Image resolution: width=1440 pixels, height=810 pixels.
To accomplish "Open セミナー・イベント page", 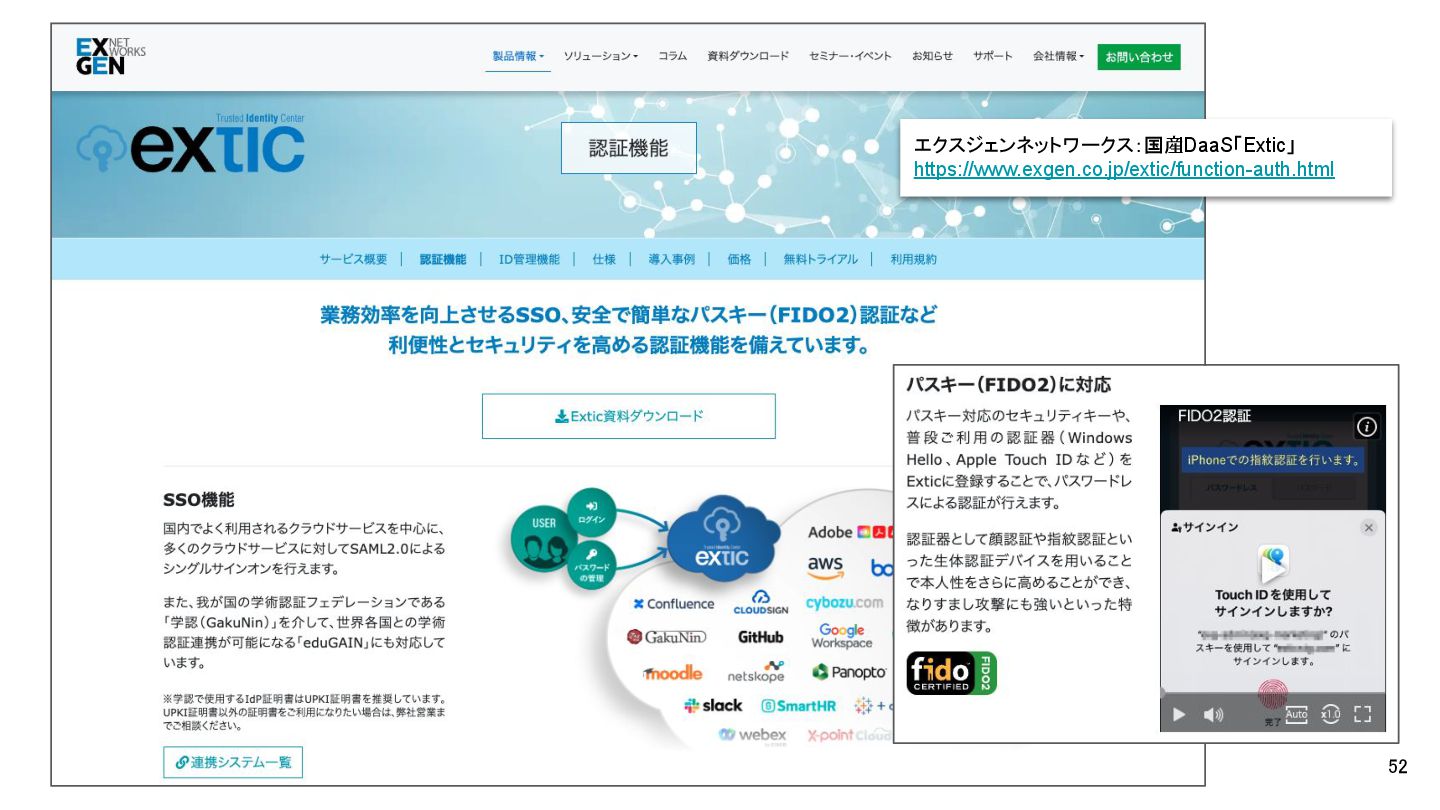I will tap(850, 56).
